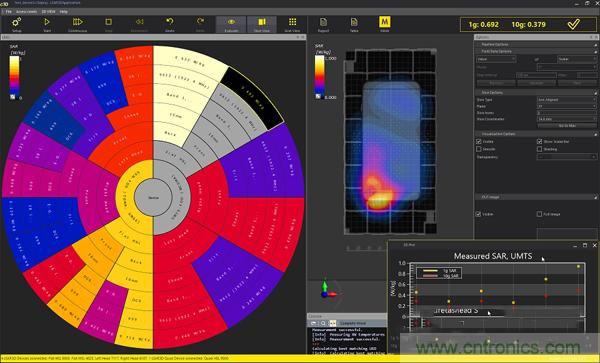Click the yellow M mode icon
This screenshot has height=363, width=600.
coord(385,22)
